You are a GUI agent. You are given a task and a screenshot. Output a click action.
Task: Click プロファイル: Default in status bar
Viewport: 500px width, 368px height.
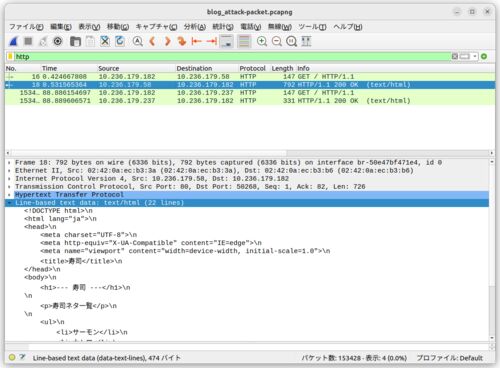tap(450, 358)
